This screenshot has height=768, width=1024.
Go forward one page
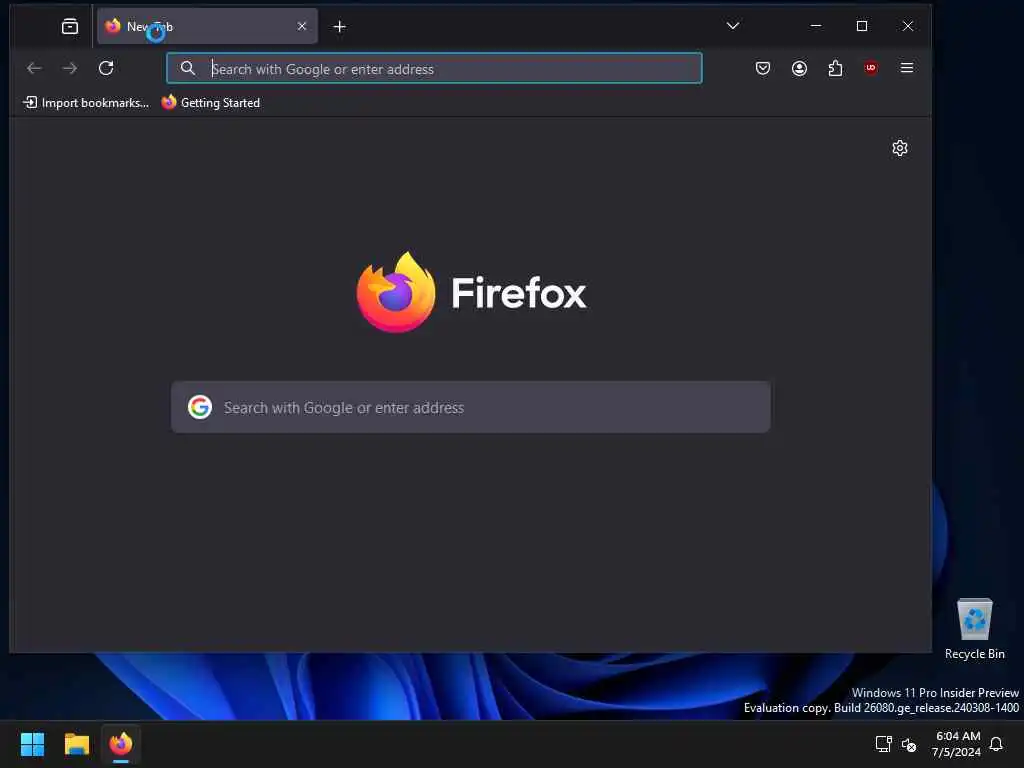[x=70, y=68]
